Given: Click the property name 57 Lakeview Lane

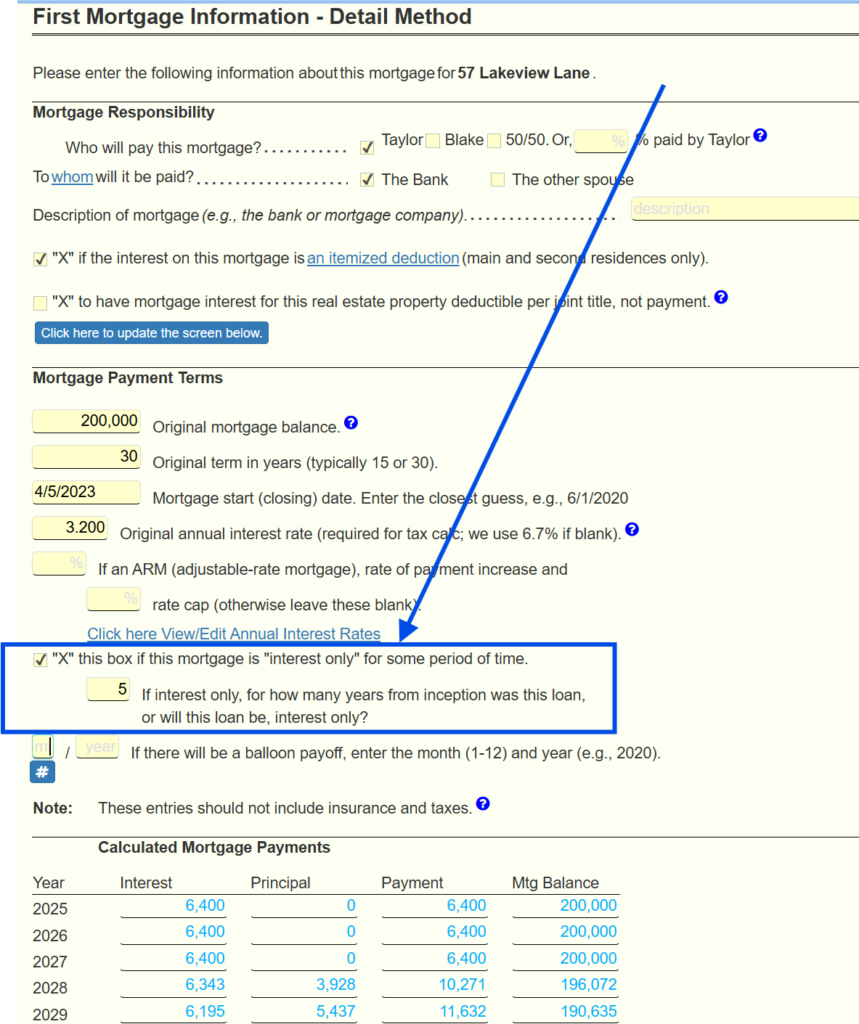Looking at the screenshot, I should tap(524, 73).
